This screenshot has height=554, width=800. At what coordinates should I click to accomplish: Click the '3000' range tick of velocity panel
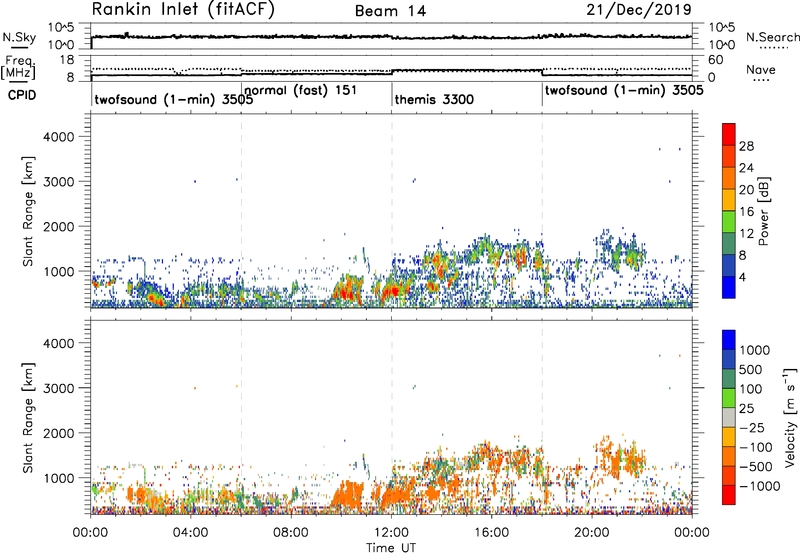58,388
